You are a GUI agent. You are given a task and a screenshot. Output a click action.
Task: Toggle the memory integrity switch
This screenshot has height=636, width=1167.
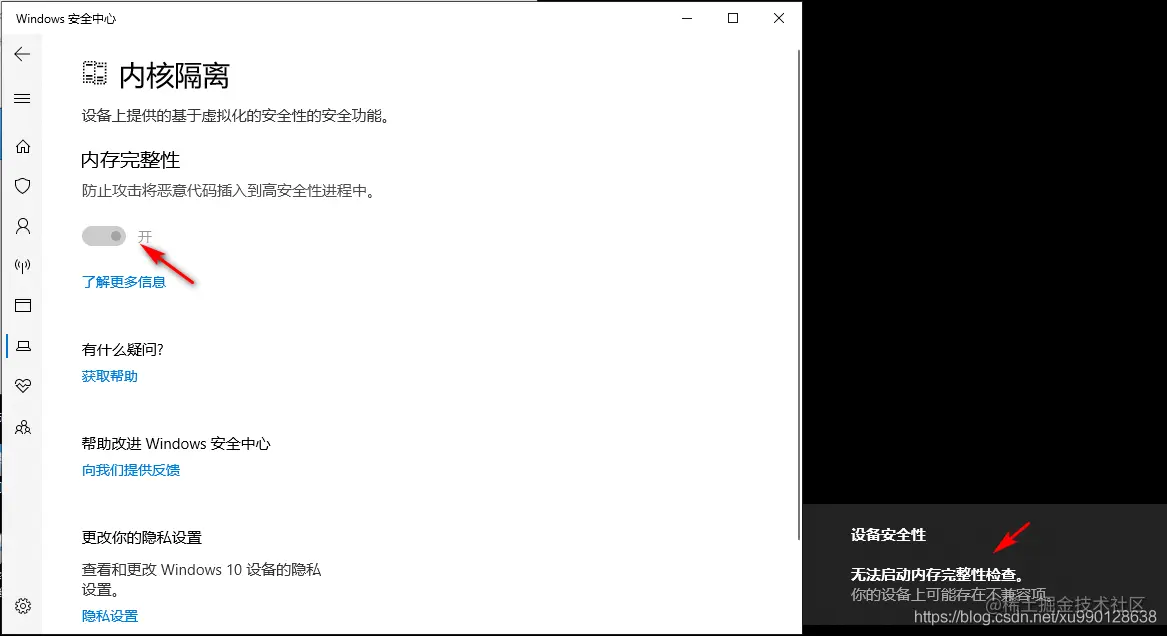coord(103,236)
